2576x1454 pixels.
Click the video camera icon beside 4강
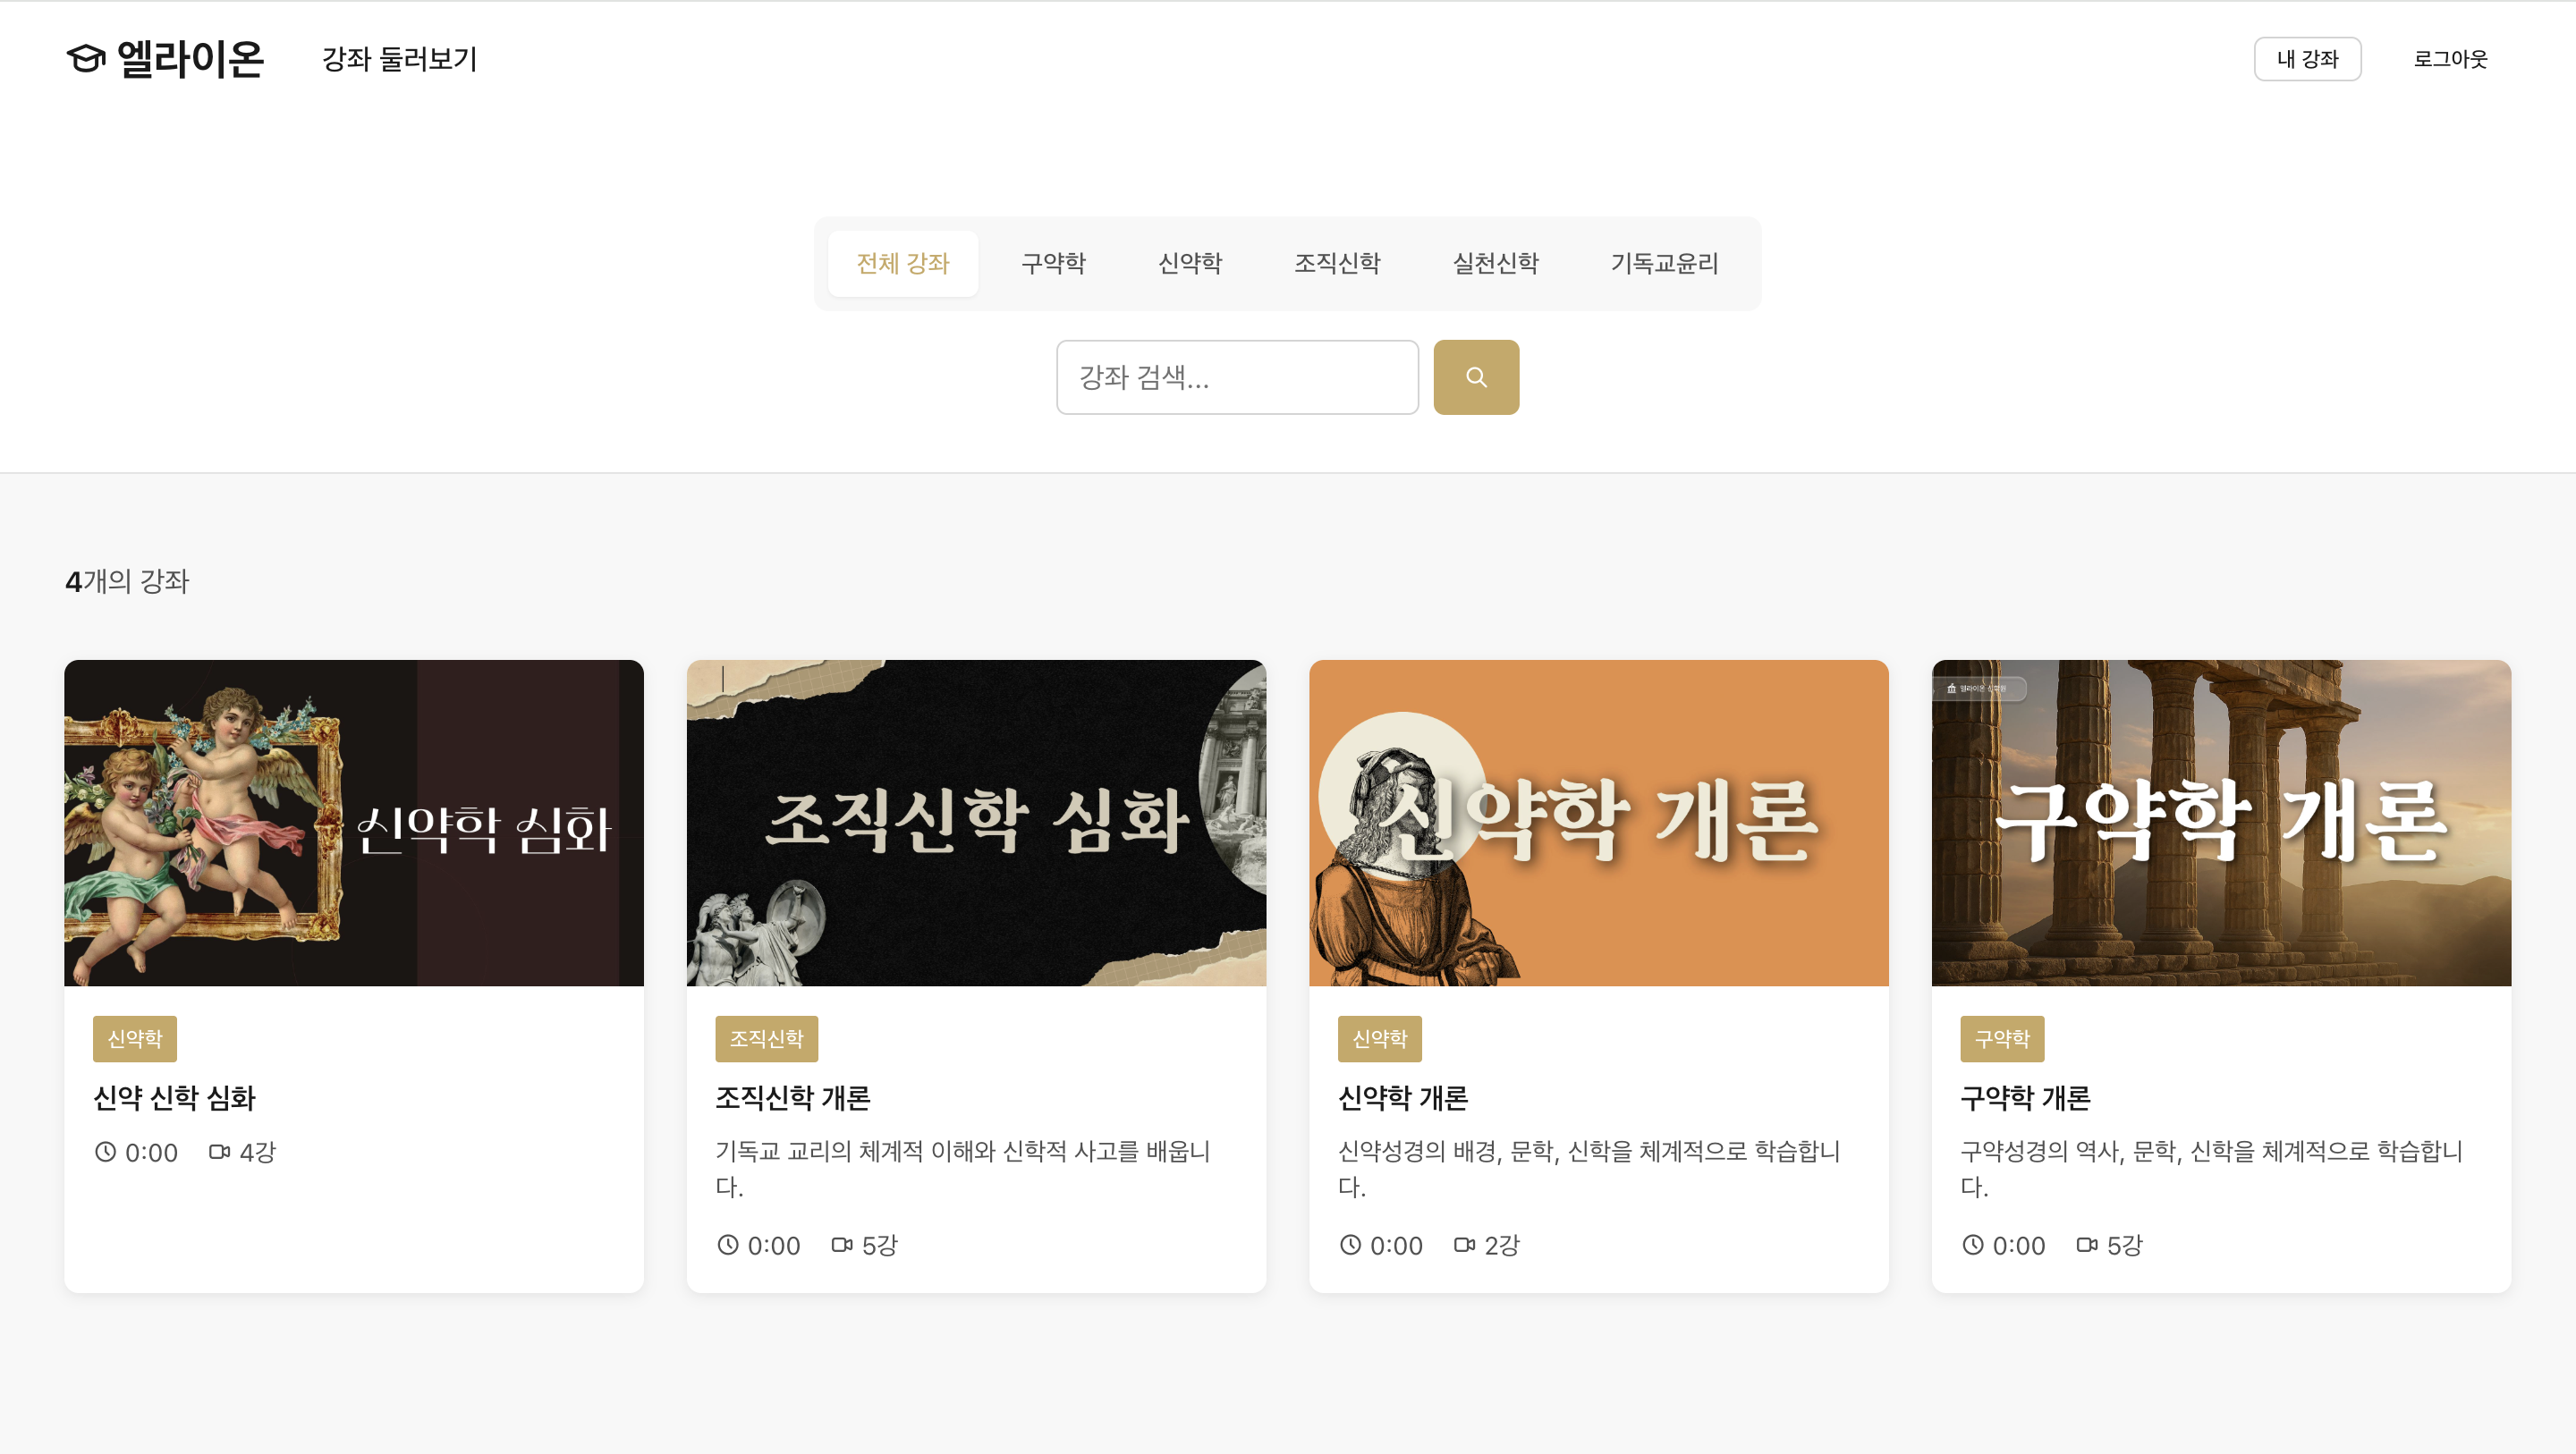(x=219, y=1152)
